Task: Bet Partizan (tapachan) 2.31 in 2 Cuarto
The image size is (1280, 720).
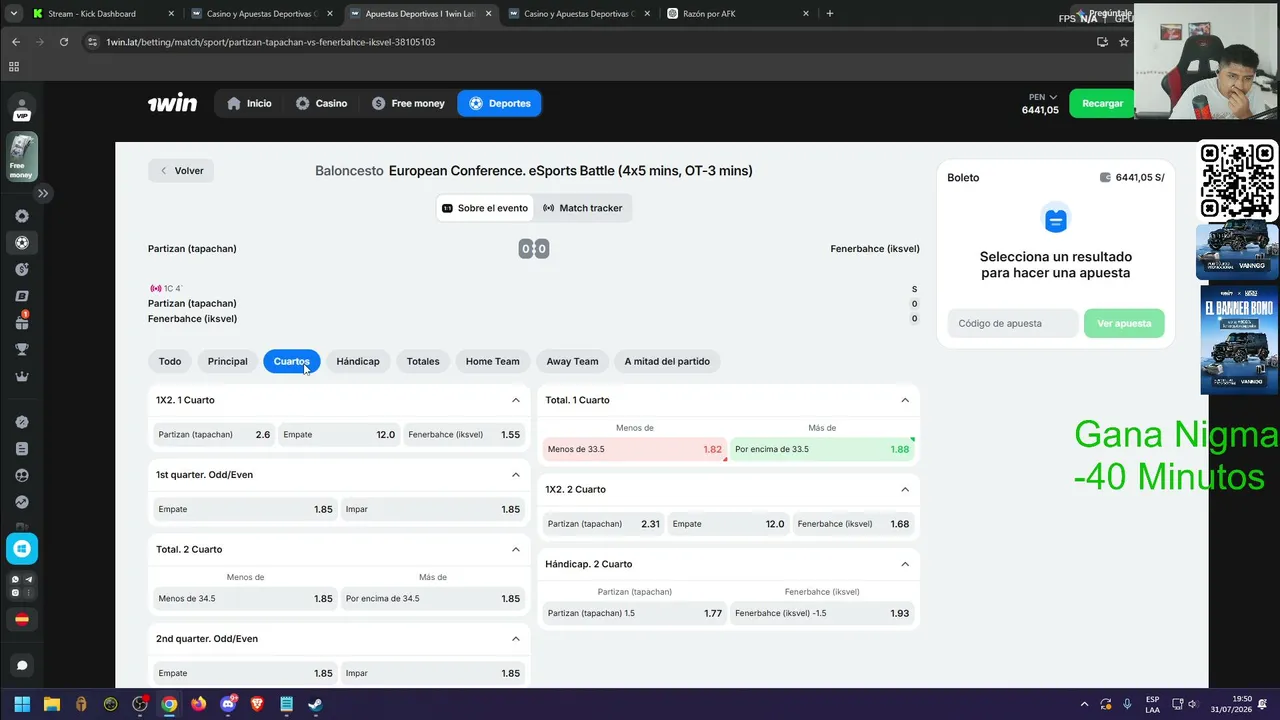Action: tap(604, 524)
